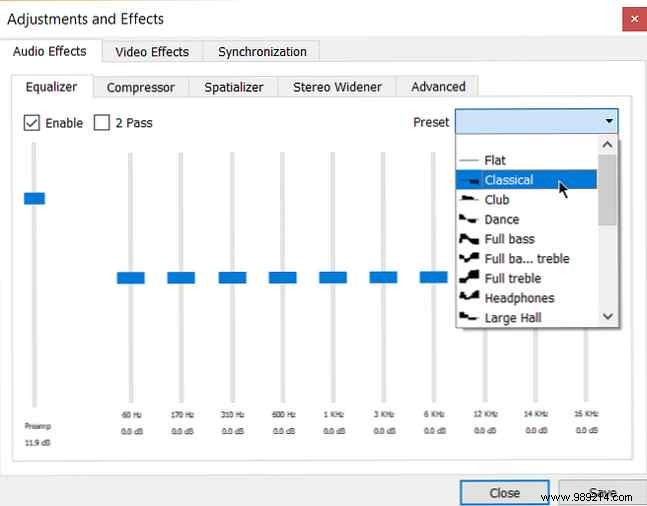This screenshot has width=647, height=506.
Task: Click the Flat preset curve icon
Action: (x=469, y=160)
